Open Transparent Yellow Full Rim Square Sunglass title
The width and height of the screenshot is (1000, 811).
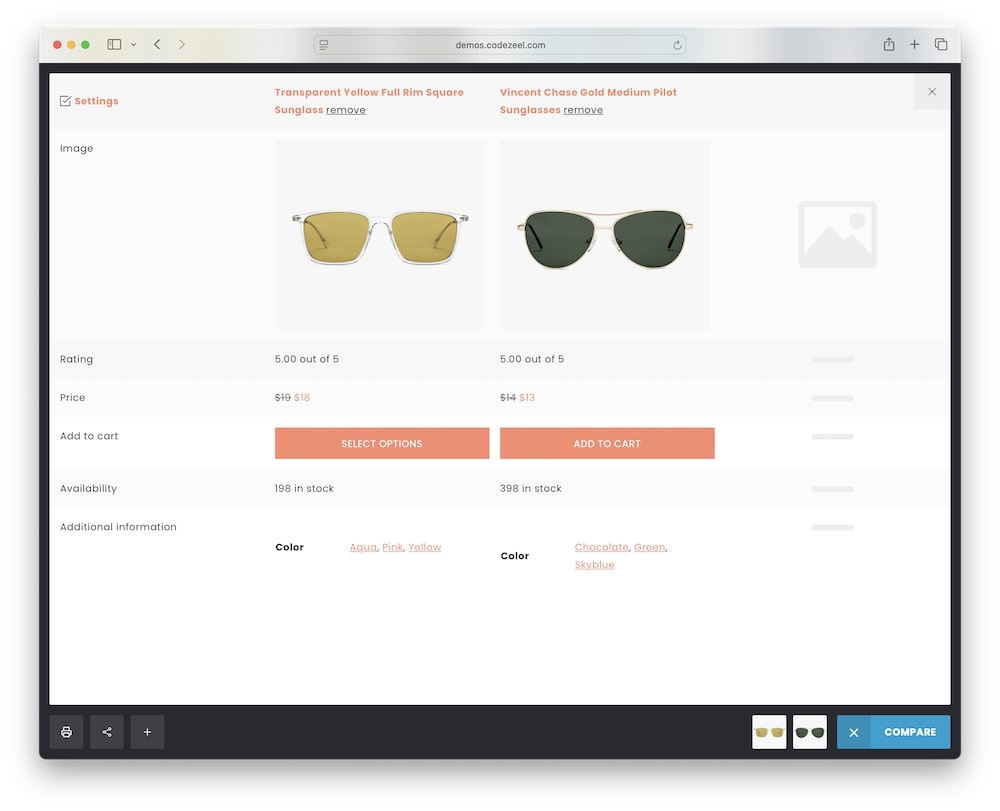369,101
